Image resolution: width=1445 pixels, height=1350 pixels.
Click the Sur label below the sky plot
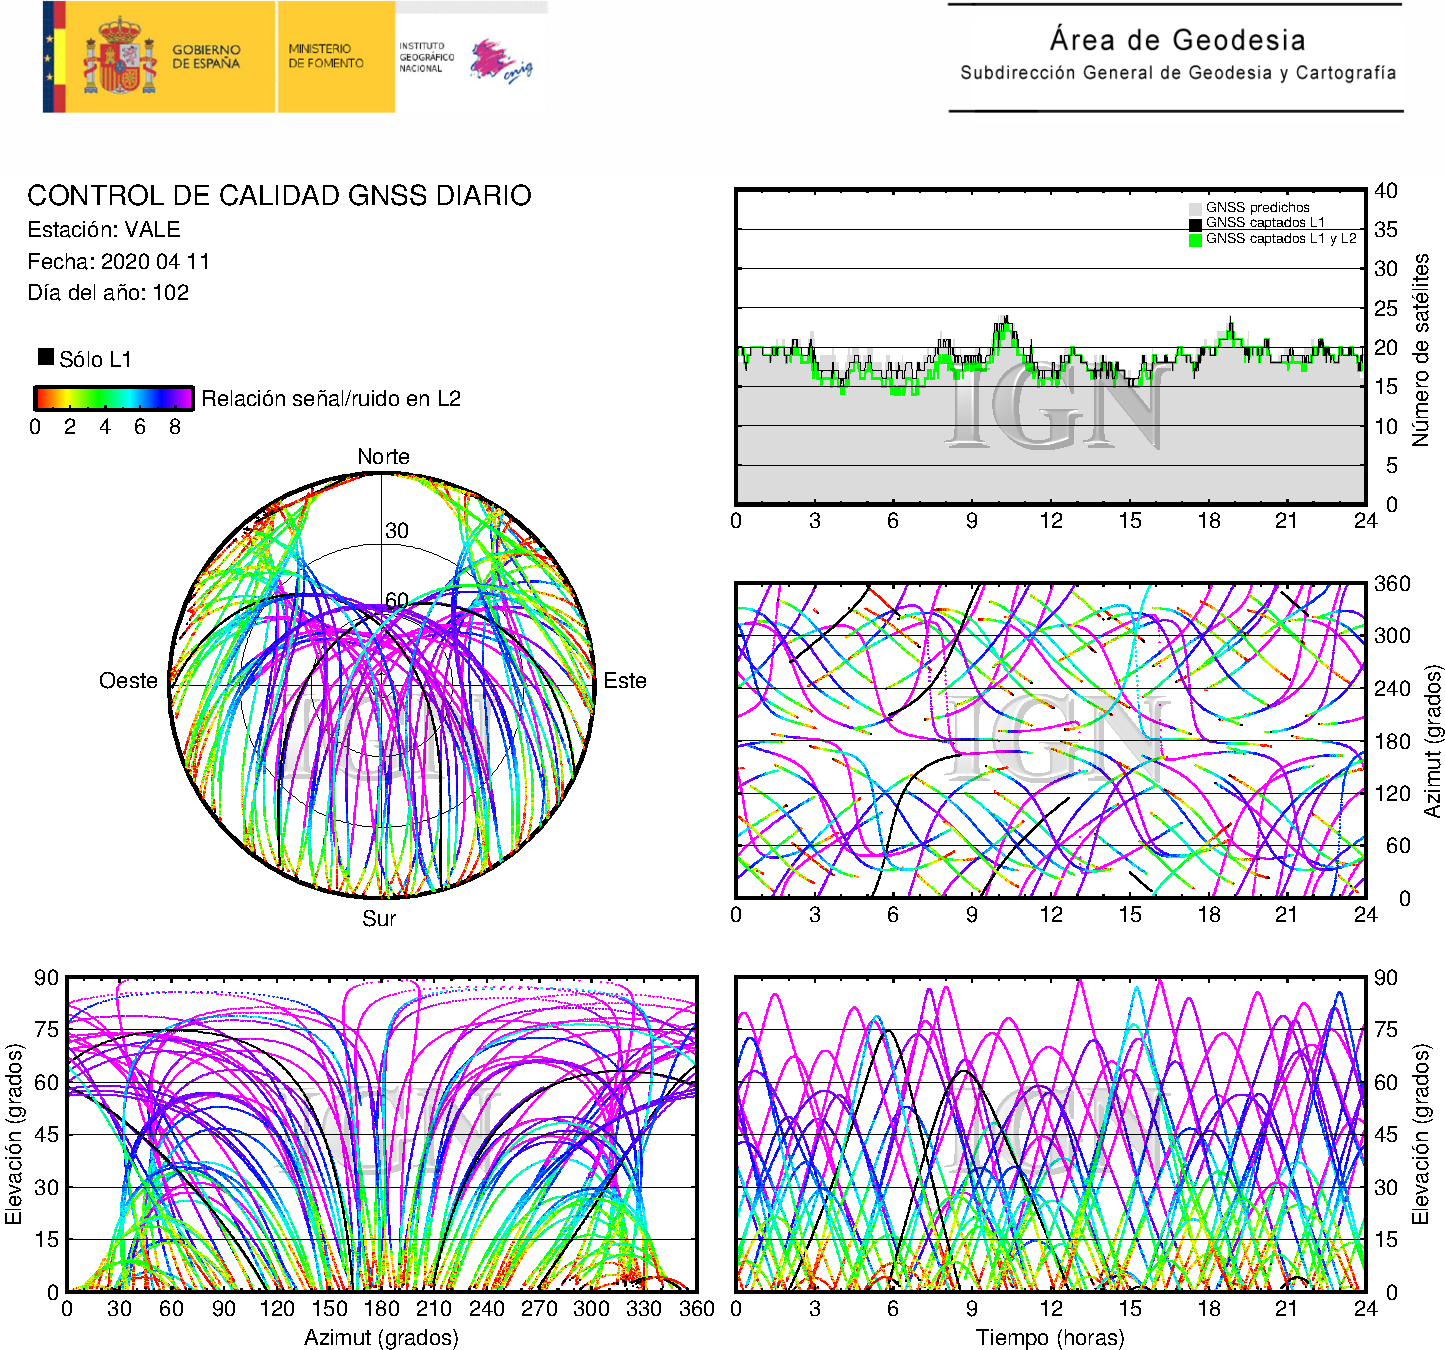(379, 918)
